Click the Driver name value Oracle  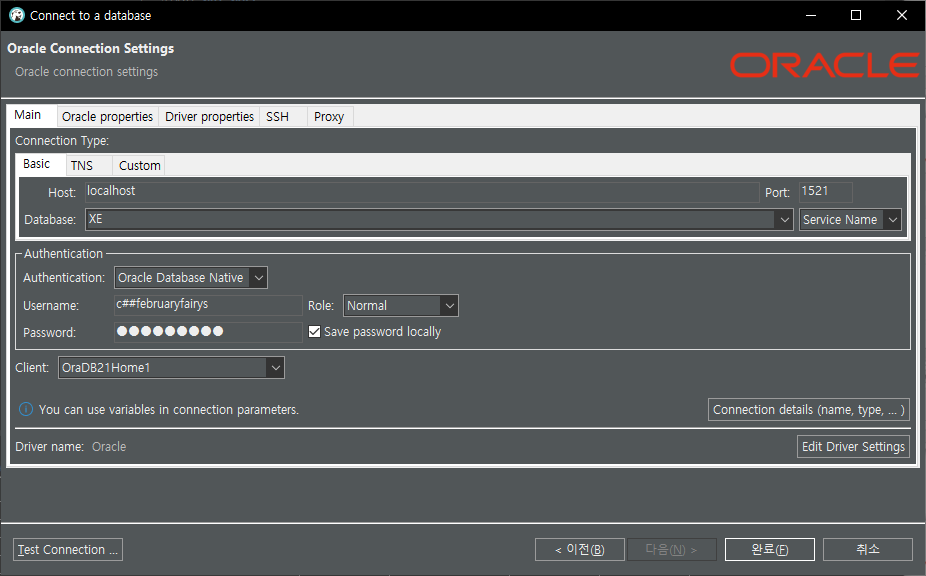(x=109, y=447)
